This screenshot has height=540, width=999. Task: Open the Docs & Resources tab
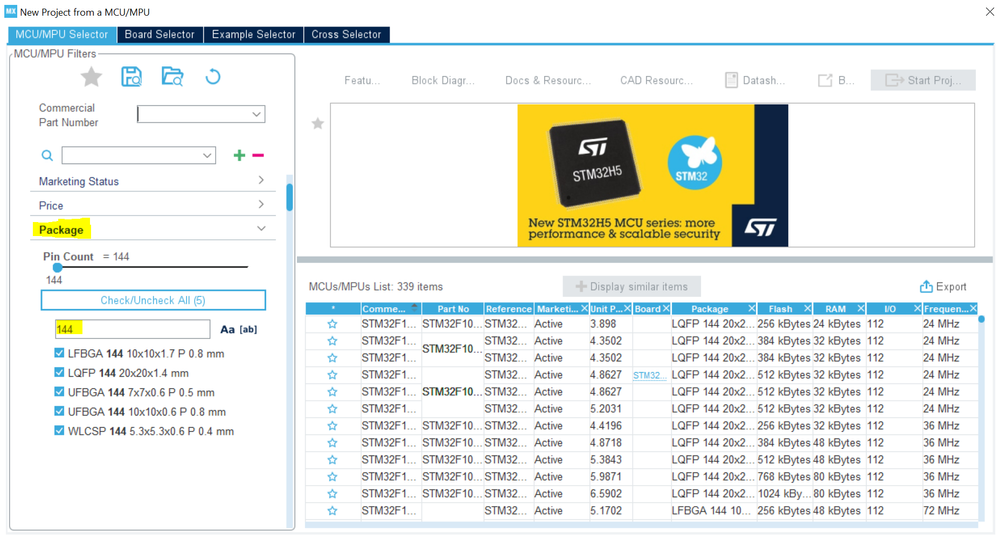[x=548, y=80]
